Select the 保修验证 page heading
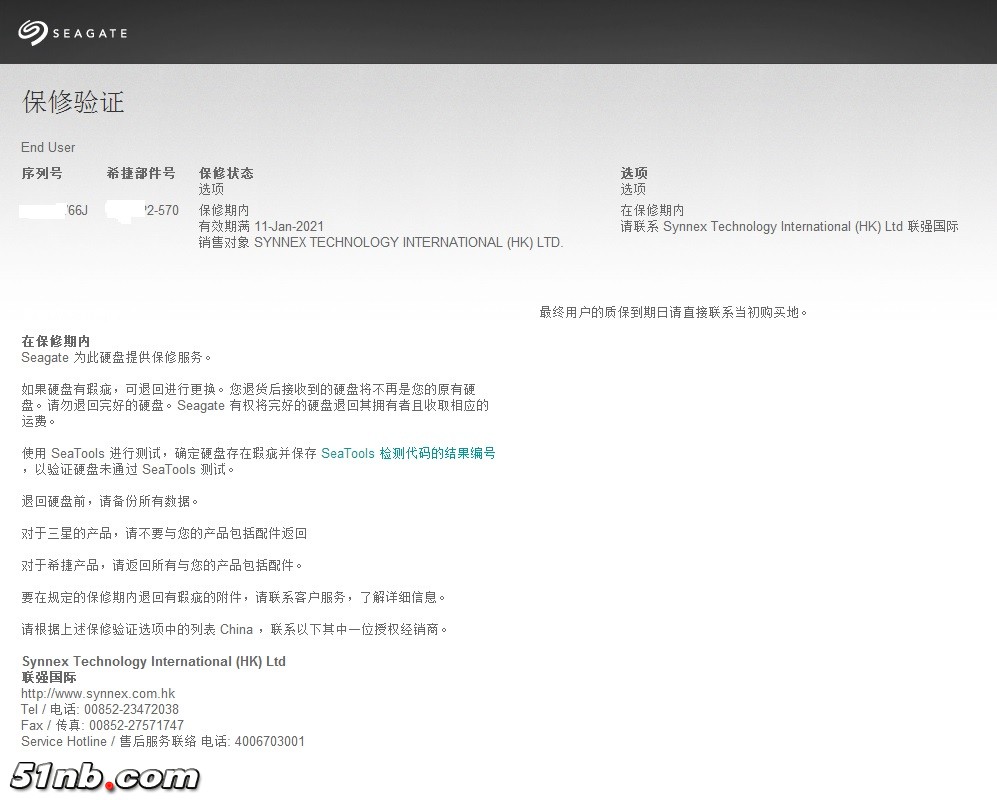 [x=73, y=102]
